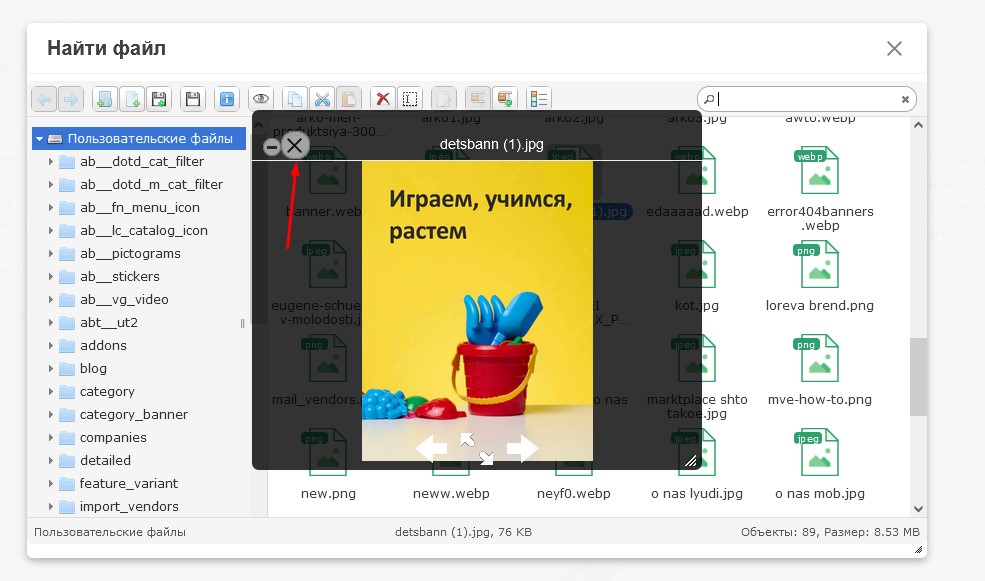
Task: Expand the ab__stickers folder arrow
Action: tap(51, 277)
